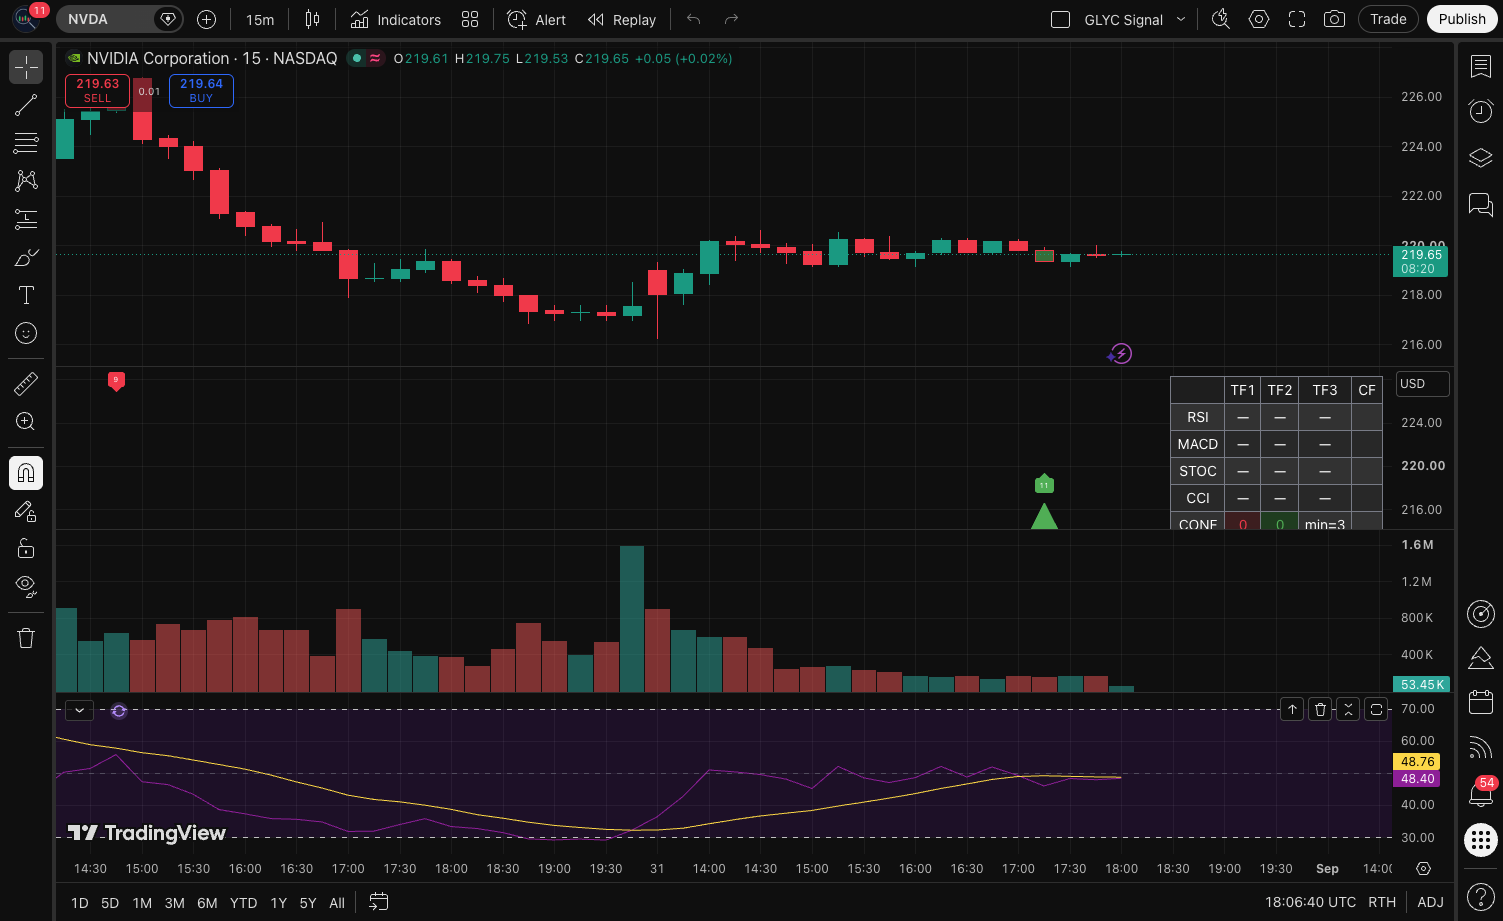Click the Publish button
Image resolution: width=1503 pixels, height=921 pixels.
coord(1462,19)
